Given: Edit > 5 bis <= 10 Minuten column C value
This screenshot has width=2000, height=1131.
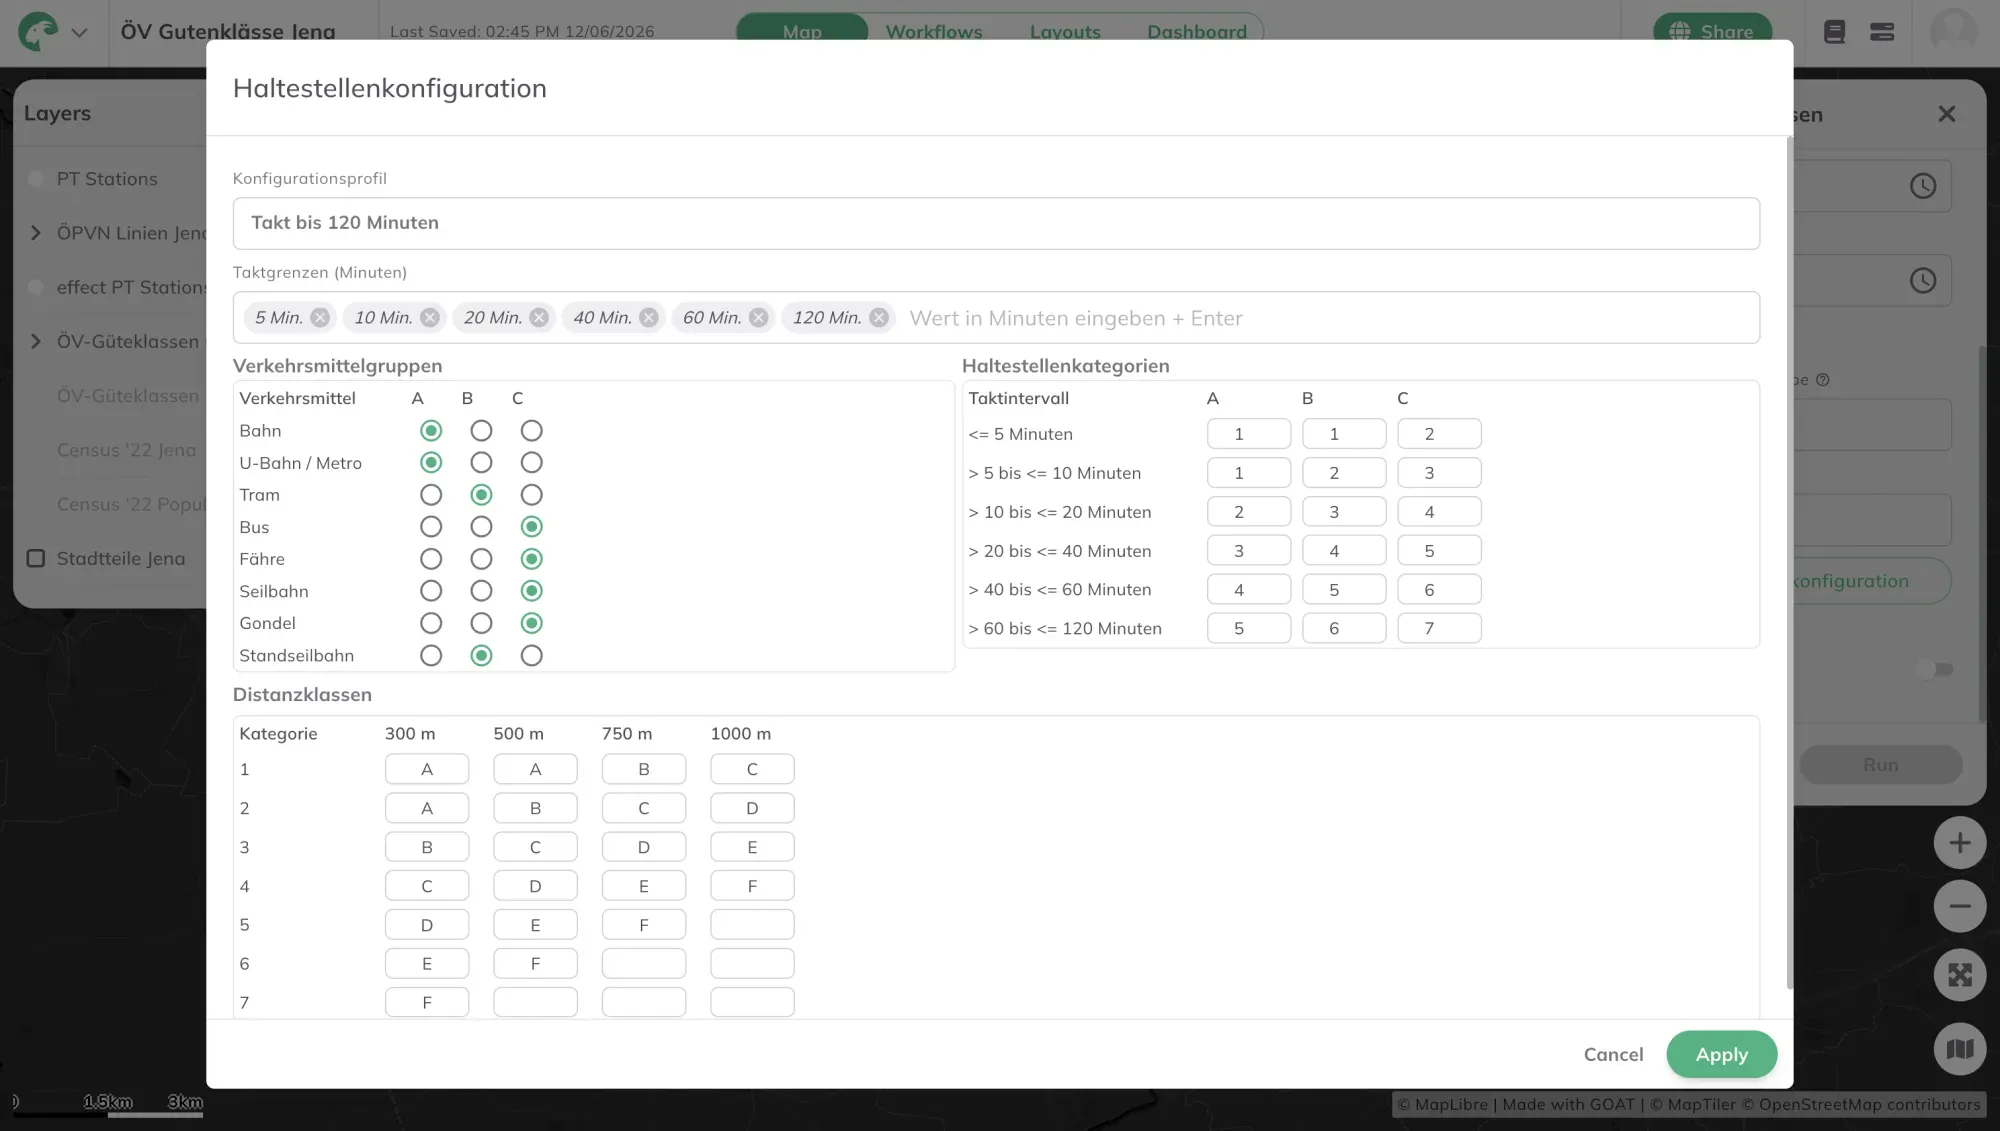Looking at the screenshot, I should [1439, 473].
